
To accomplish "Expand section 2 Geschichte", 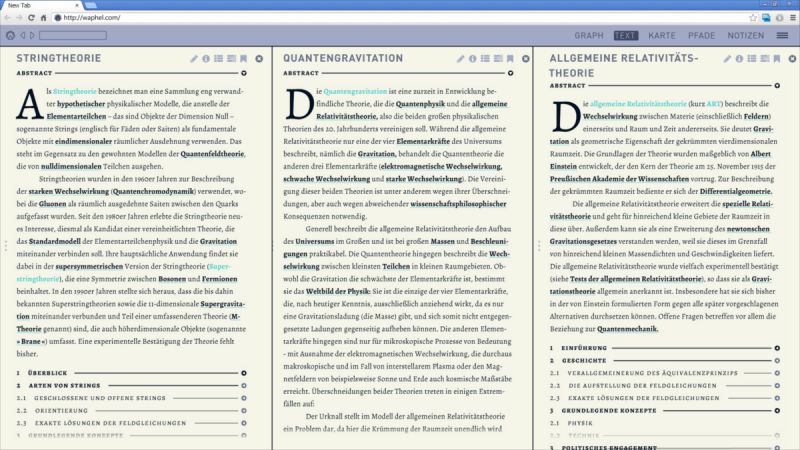I will click(777, 360).
